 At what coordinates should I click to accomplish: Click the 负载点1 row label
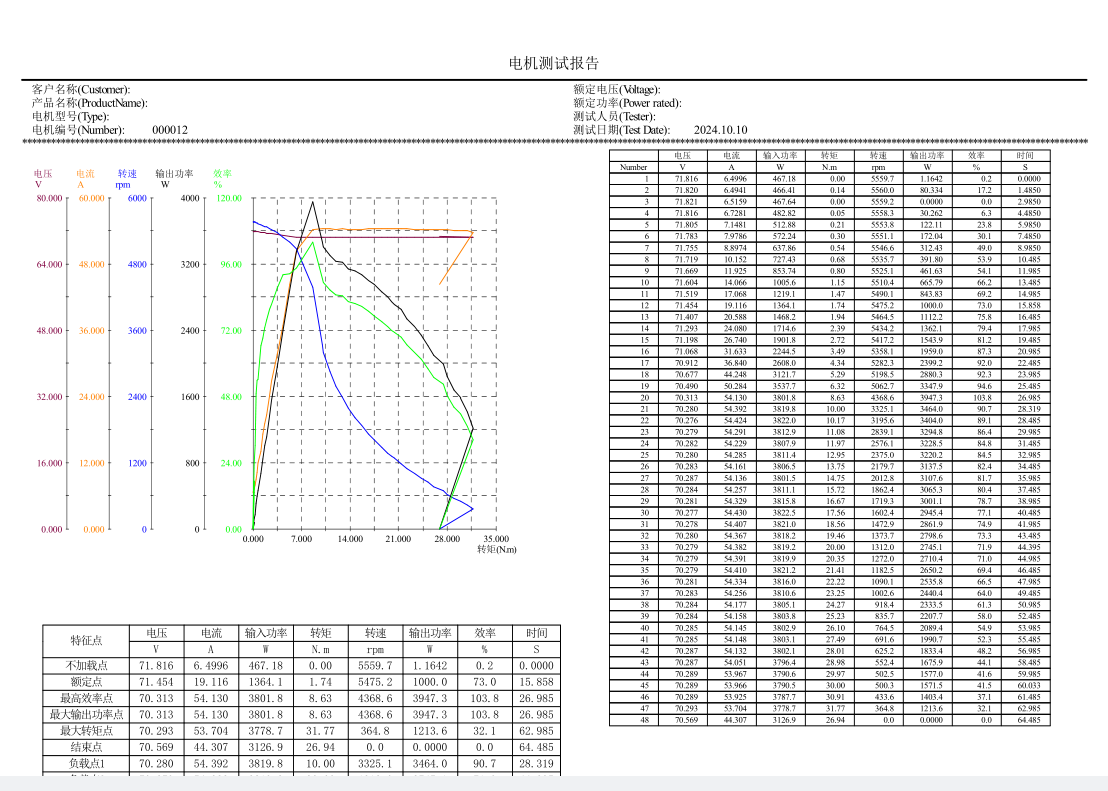(86, 763)
